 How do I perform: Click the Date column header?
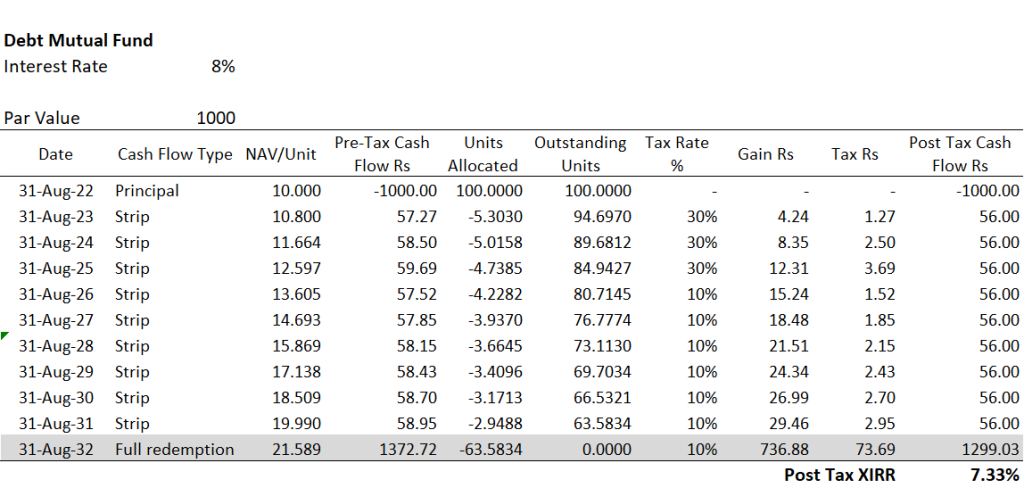[56, 154]
